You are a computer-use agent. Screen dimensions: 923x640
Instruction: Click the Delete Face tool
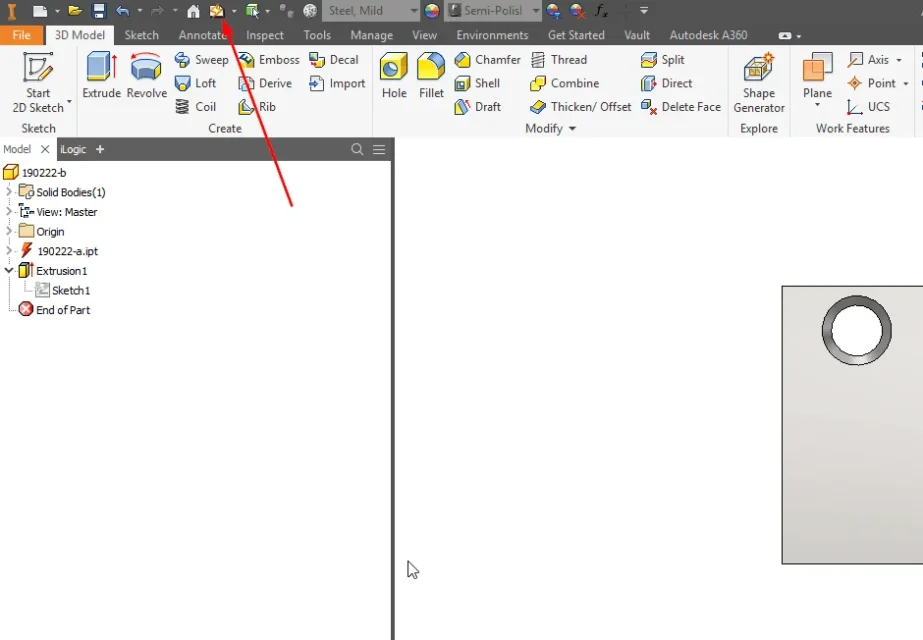(680, 107)
